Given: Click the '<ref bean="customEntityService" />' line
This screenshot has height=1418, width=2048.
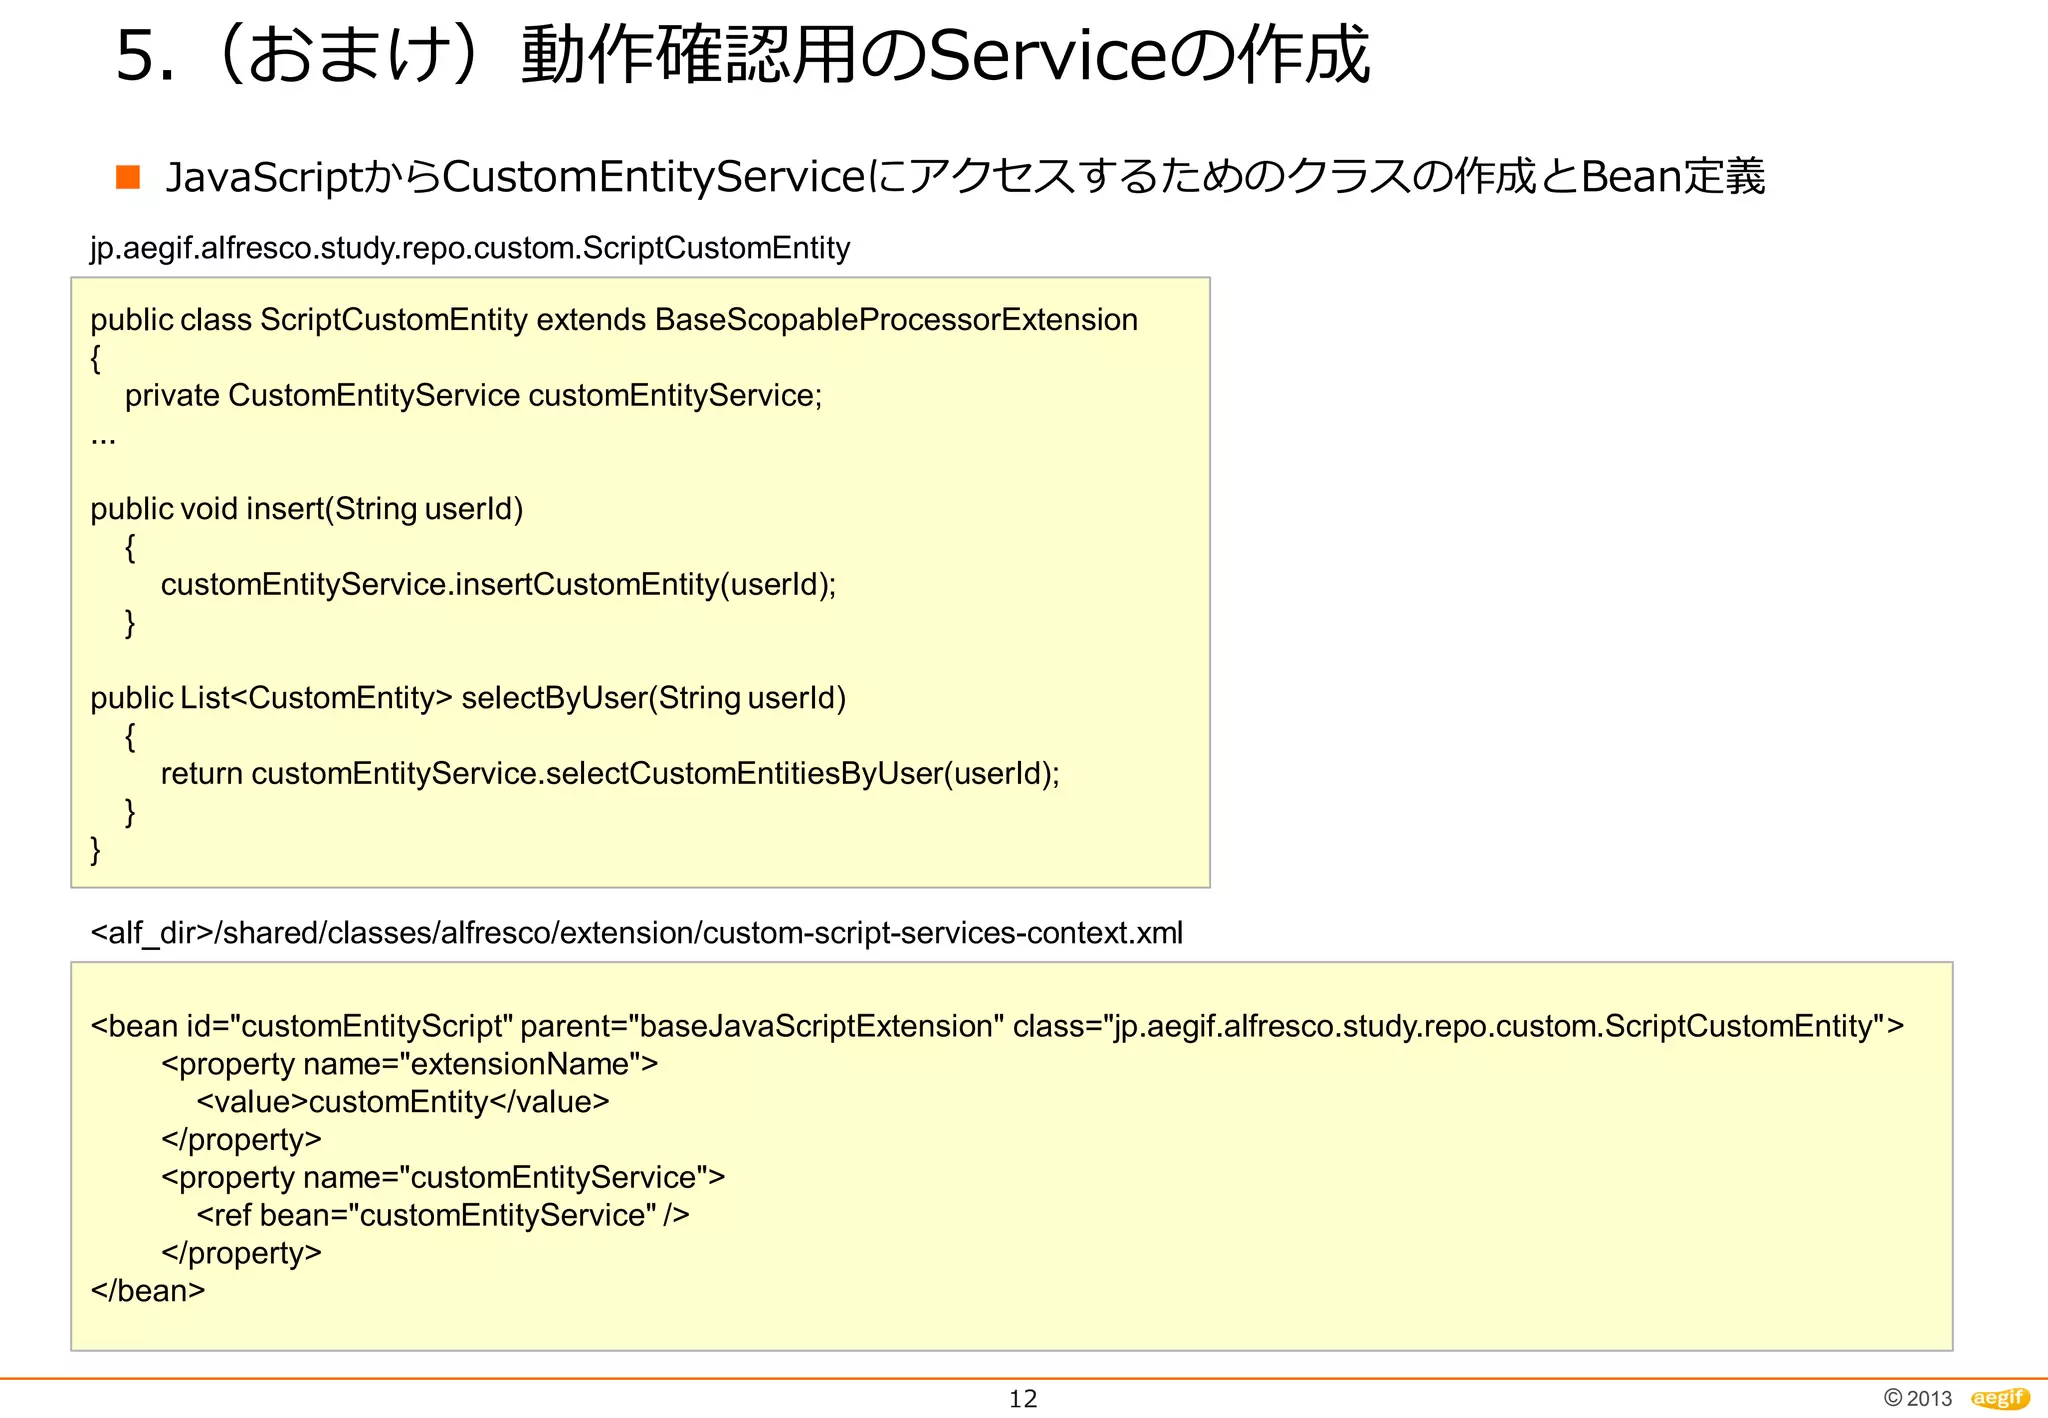Looking at the screenshot, I should [443, 1216].
